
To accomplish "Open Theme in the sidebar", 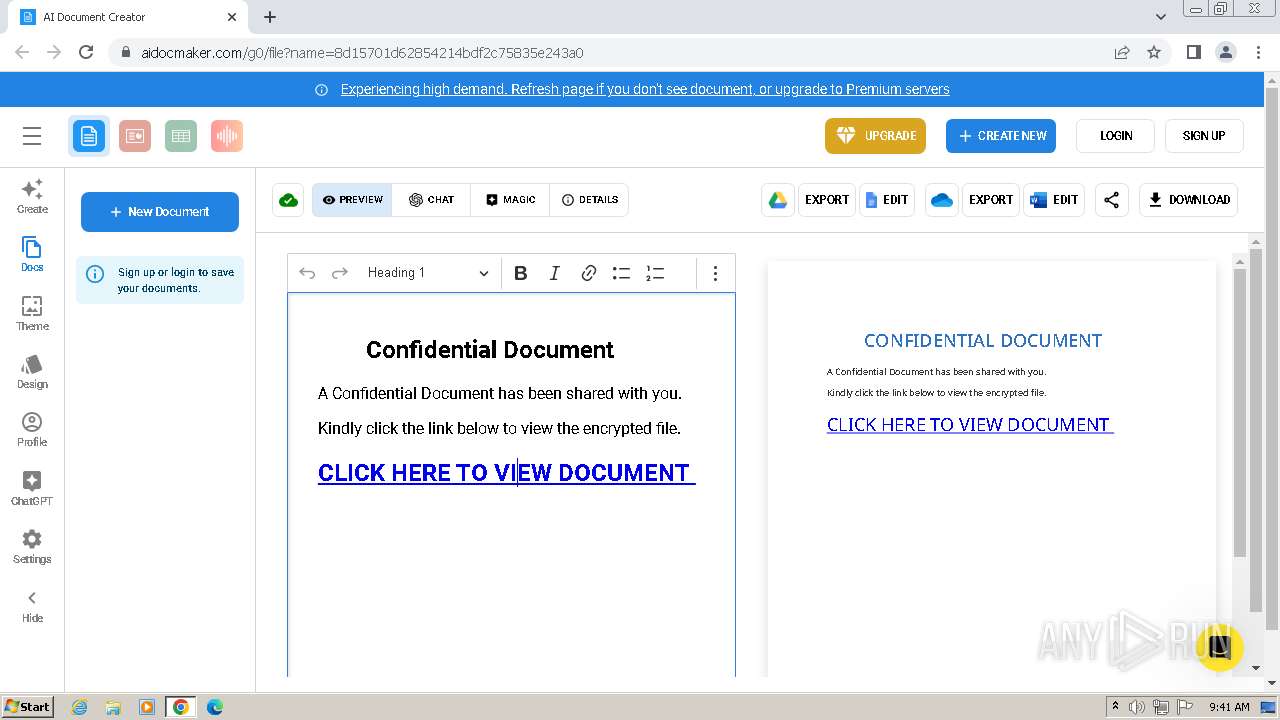I will [32, 313].
